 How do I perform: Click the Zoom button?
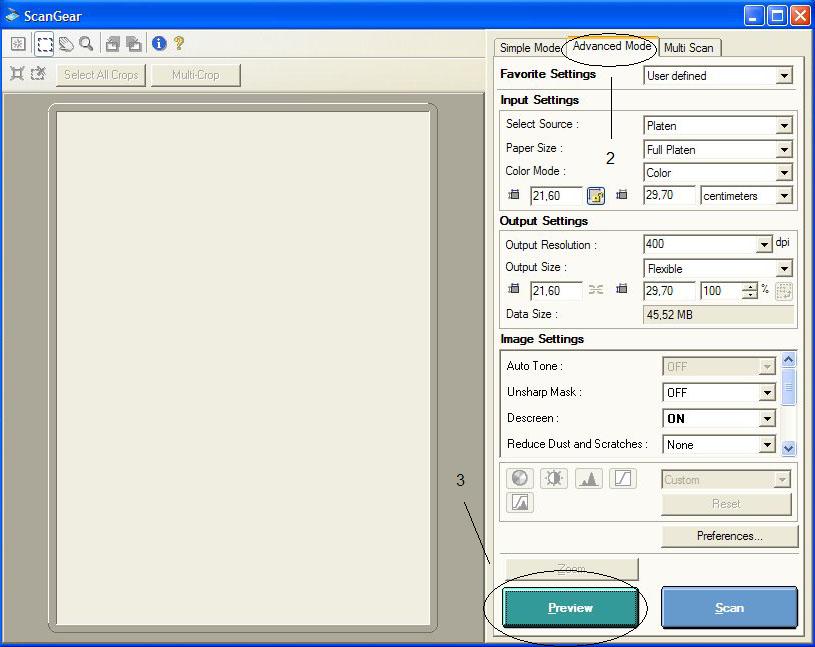tap(572, 569)
